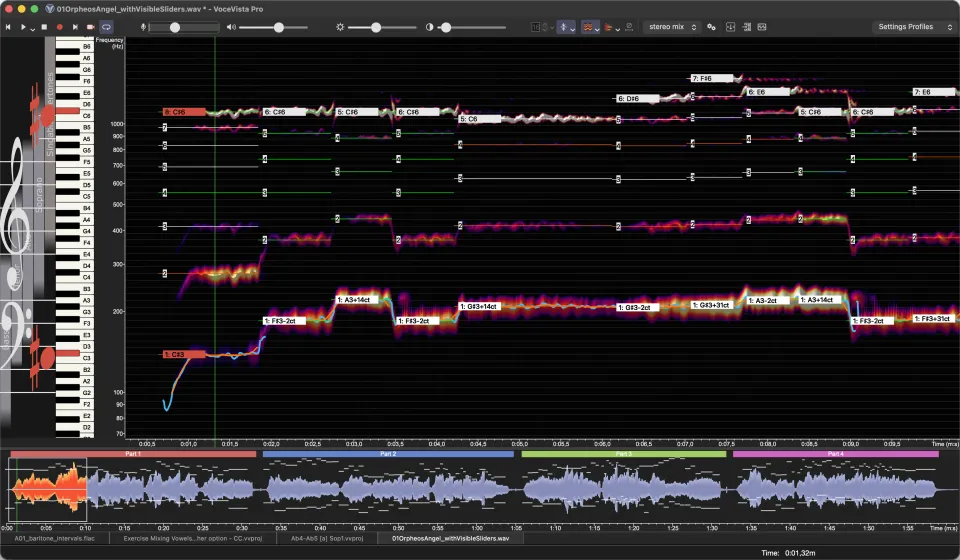Toggle the overtone sliders wave icon
960x560 pixels.
(x=587, y=27)
